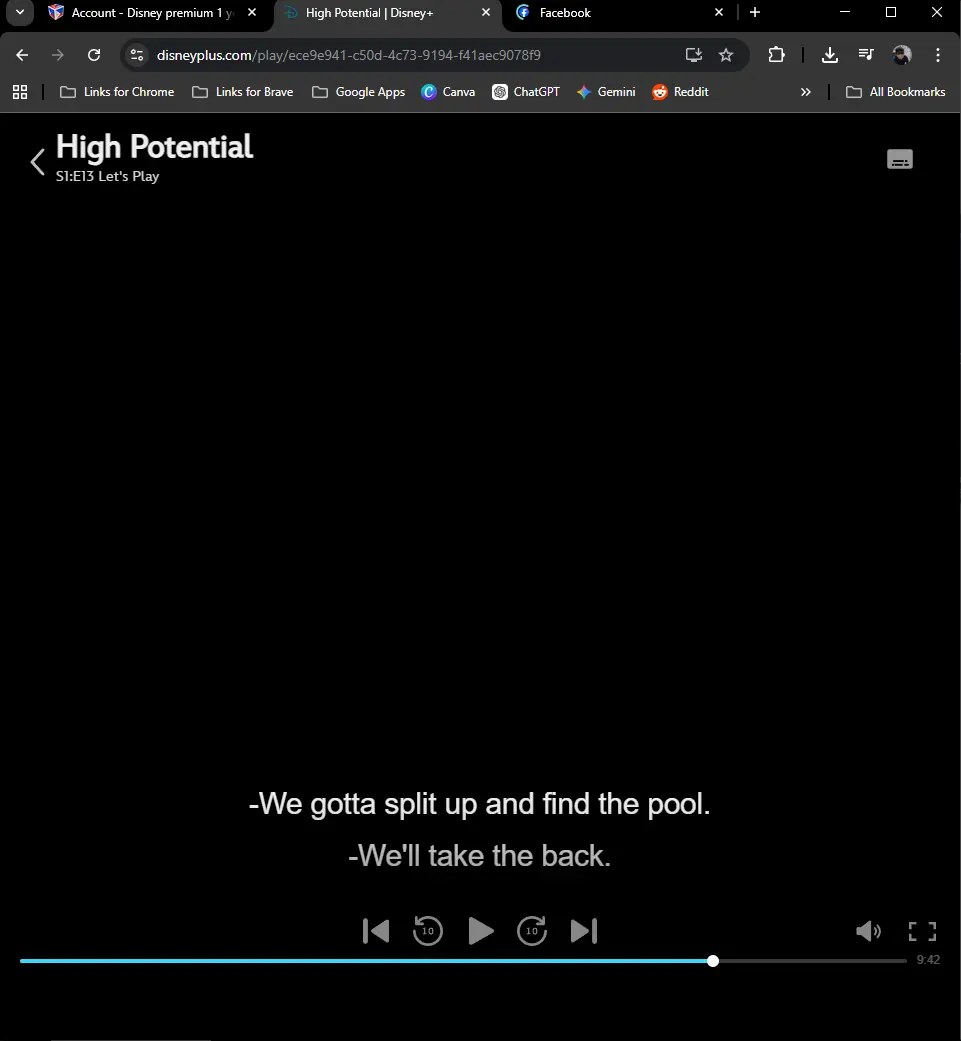View site information icon in address bar

pyautogui.click(x=137, y=55)
